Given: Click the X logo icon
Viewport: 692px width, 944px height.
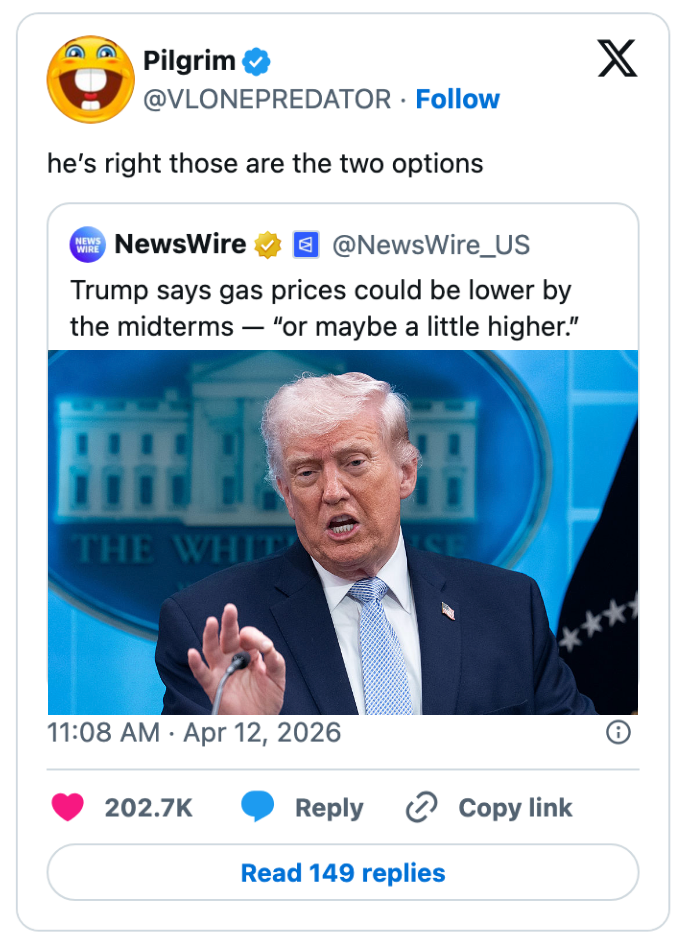Looking at the screenshot, I should pyautogui.click(x=616, y=61).
